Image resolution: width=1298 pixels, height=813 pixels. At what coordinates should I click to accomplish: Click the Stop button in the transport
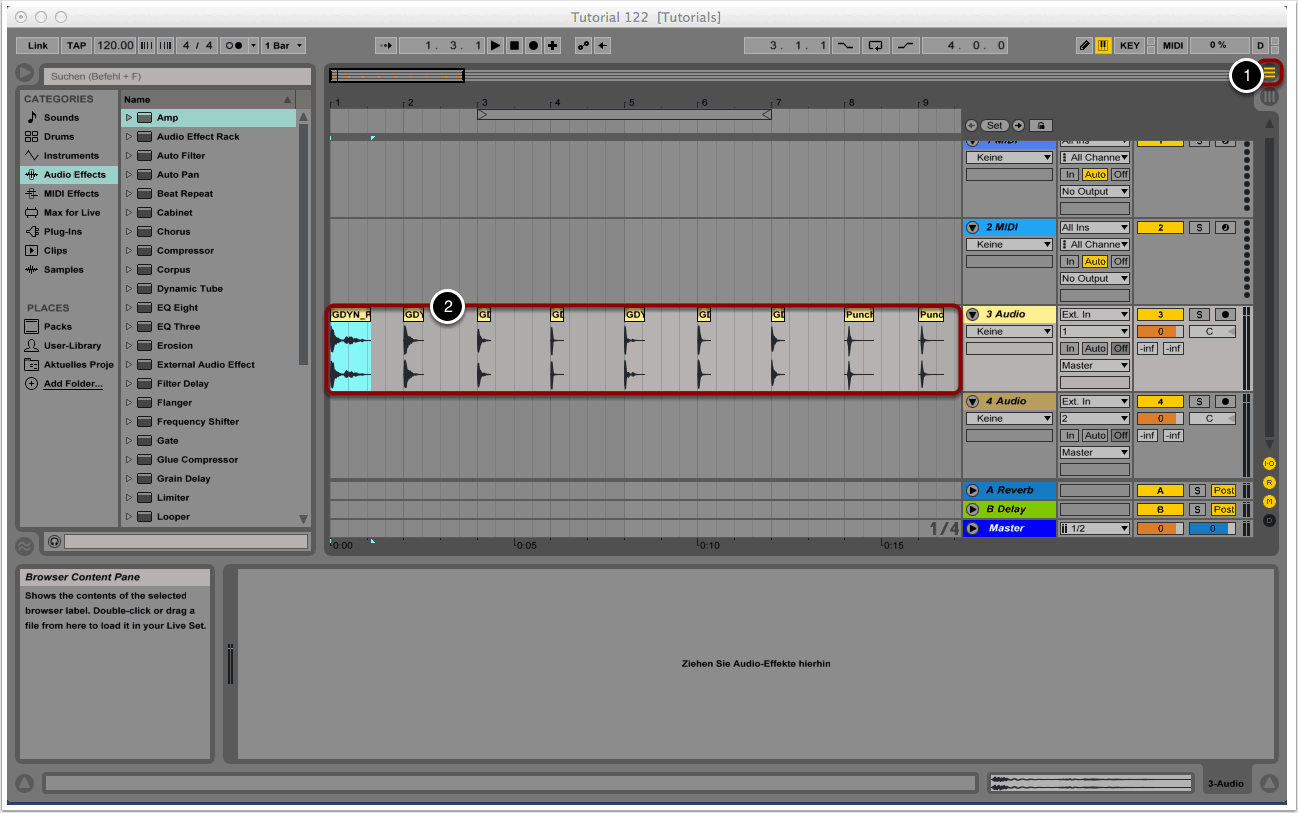(x=514, y=46)
